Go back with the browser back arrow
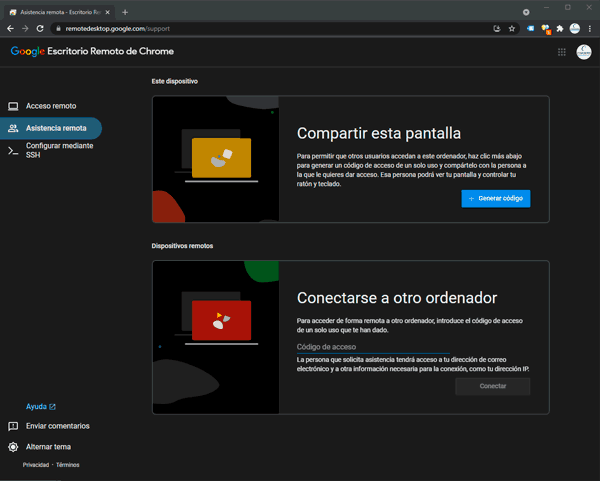 coord(10,29)
